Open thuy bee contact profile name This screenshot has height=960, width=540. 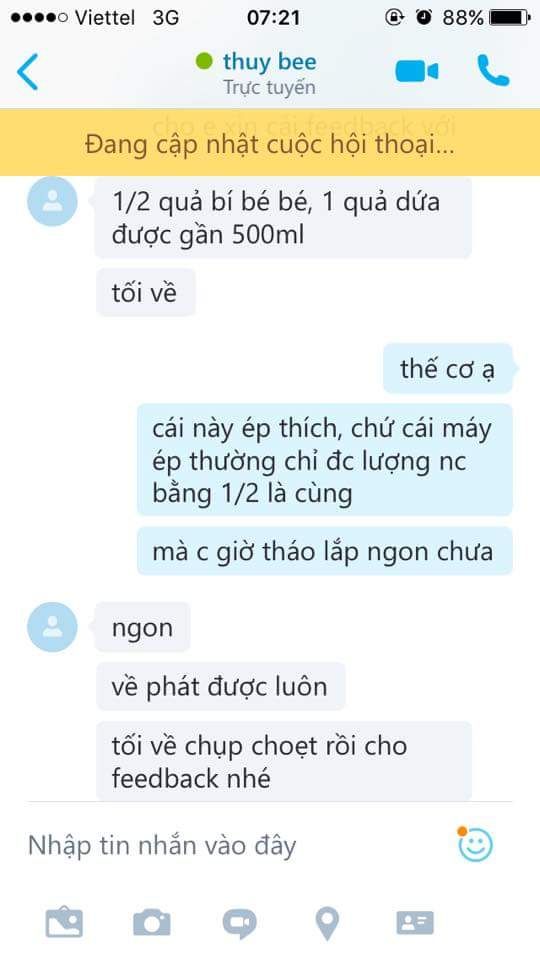[x=269, y=61]
